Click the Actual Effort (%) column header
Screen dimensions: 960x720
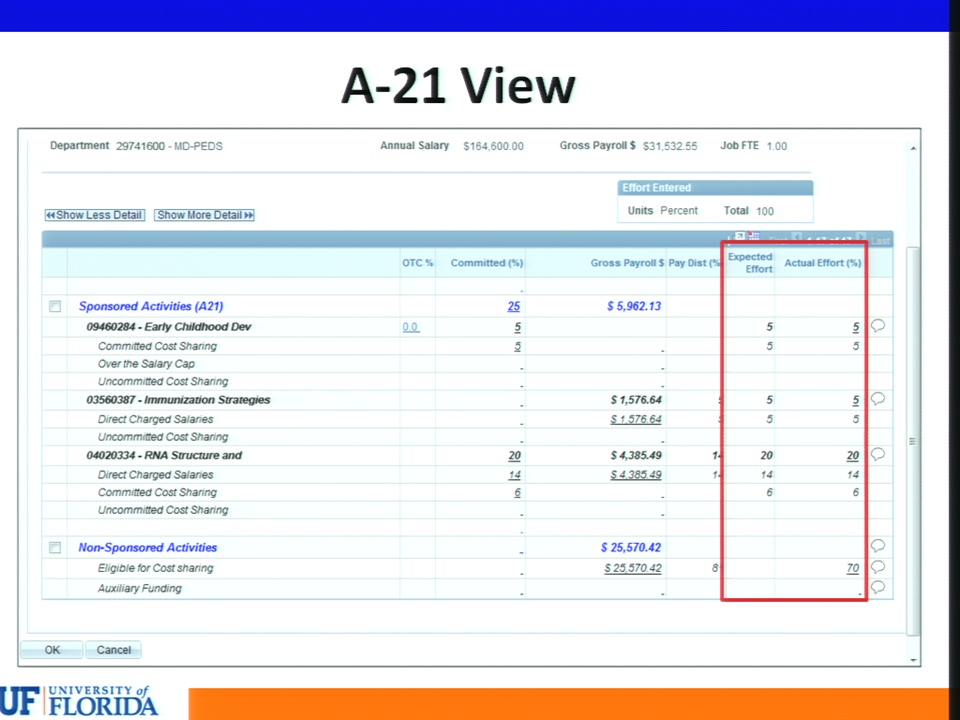coord(822,263)
